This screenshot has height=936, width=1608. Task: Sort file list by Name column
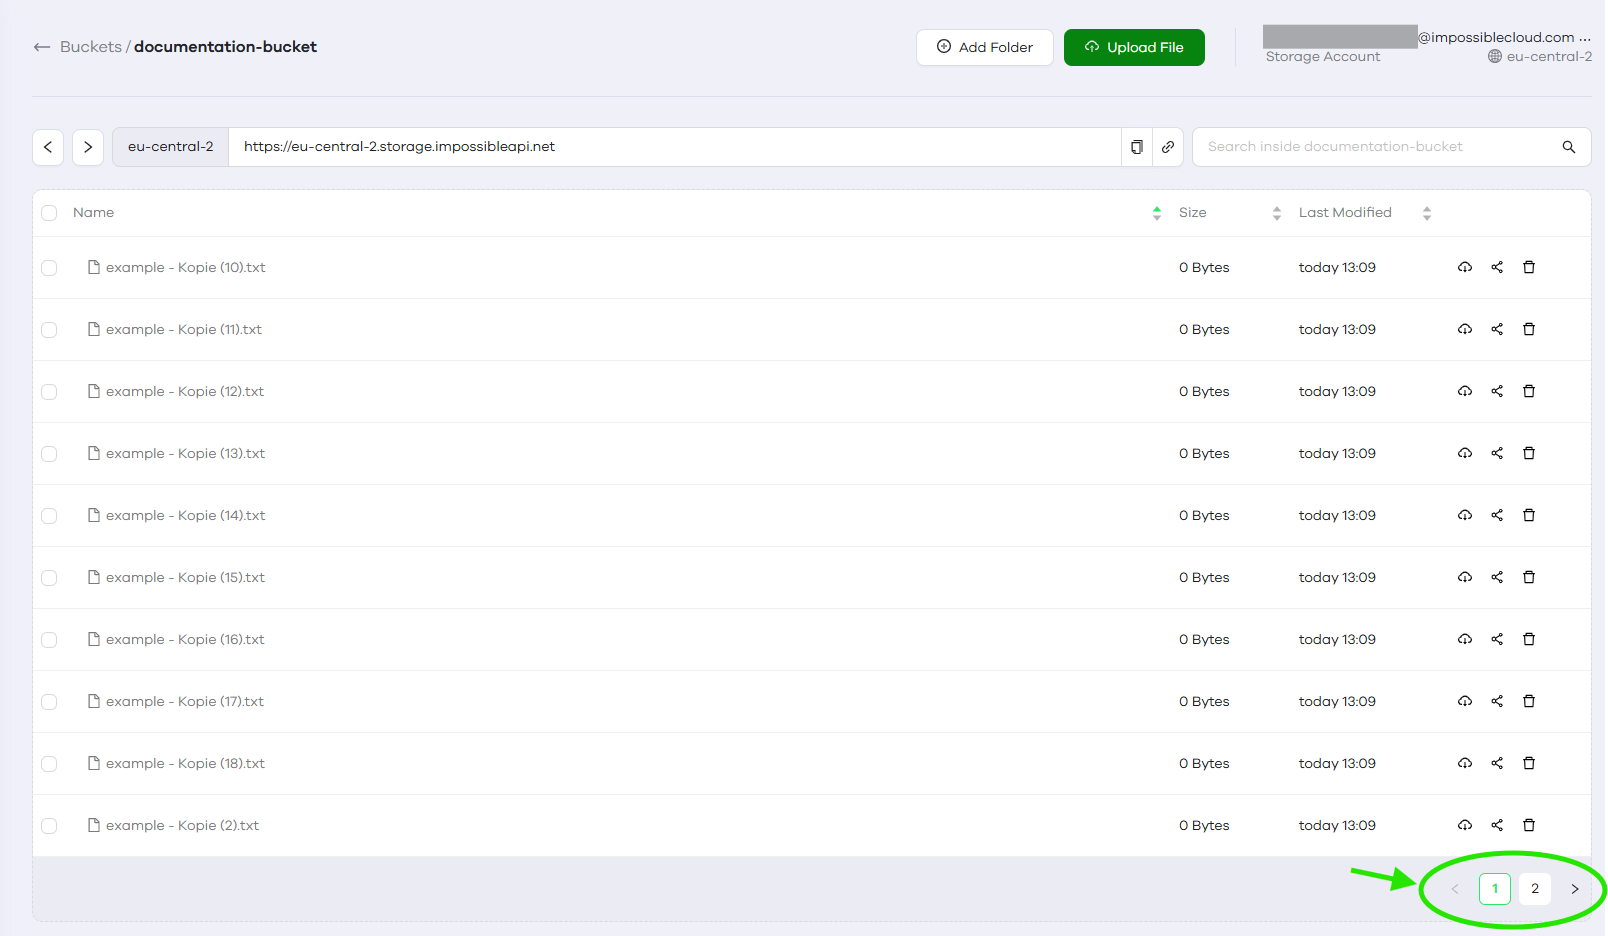[x=1157, y=213]
